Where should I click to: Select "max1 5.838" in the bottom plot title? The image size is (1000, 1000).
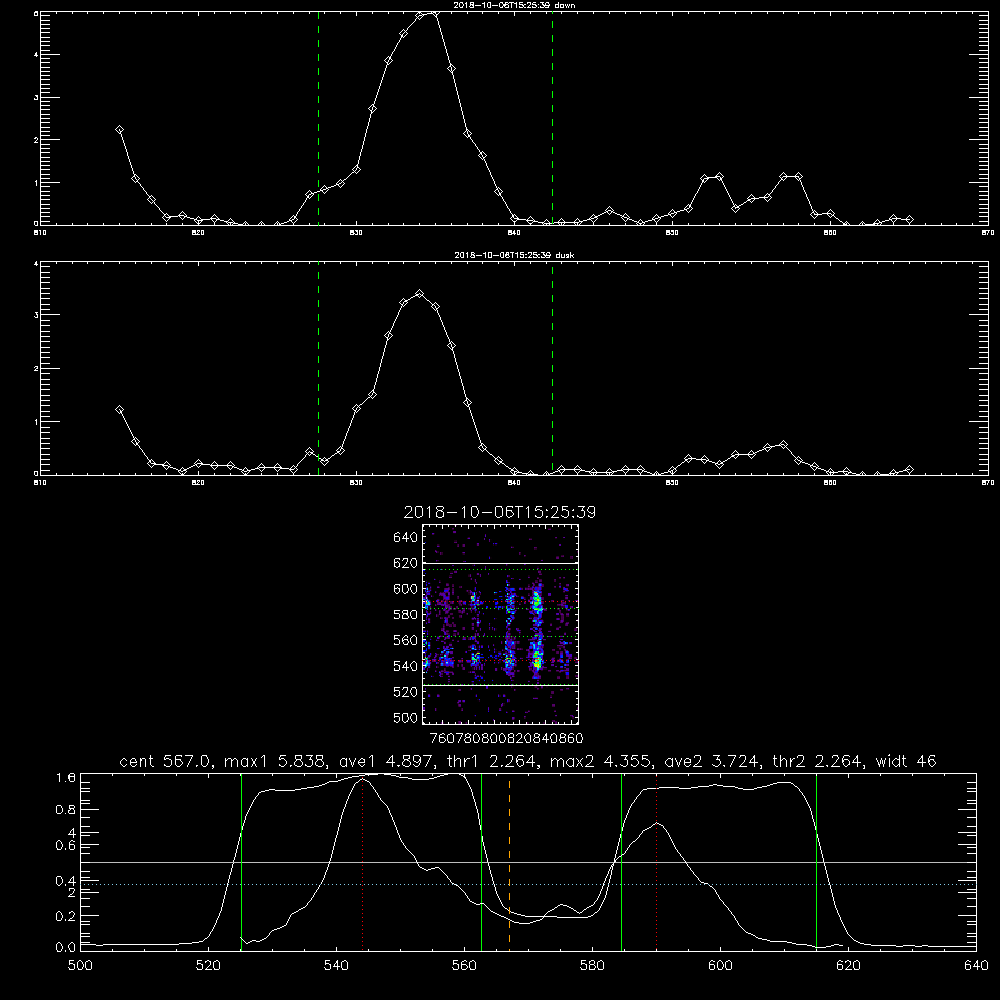(x=277, y=761)
